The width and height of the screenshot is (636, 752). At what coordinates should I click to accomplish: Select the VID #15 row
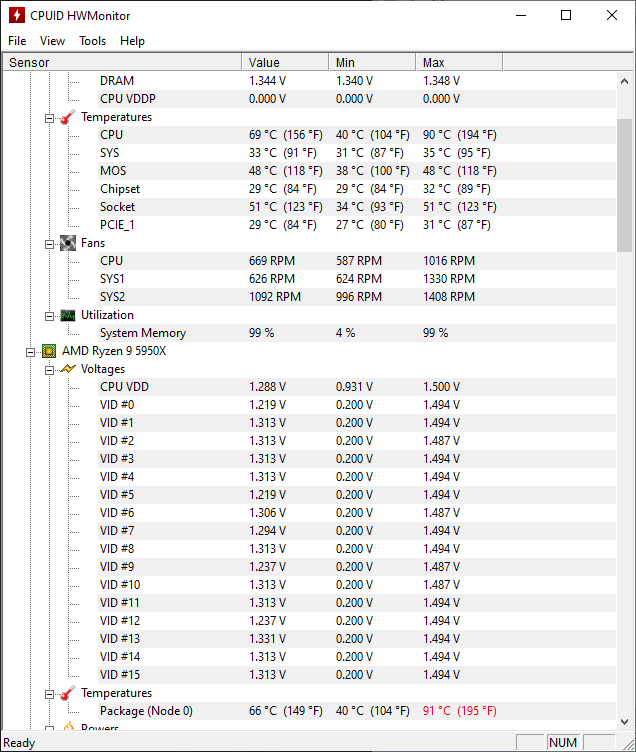coord(357,674)
